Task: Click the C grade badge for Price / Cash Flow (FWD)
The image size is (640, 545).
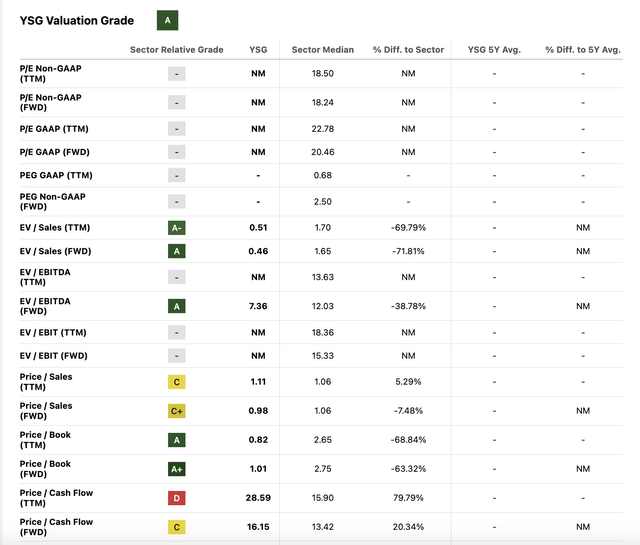Action: [177, 527]
